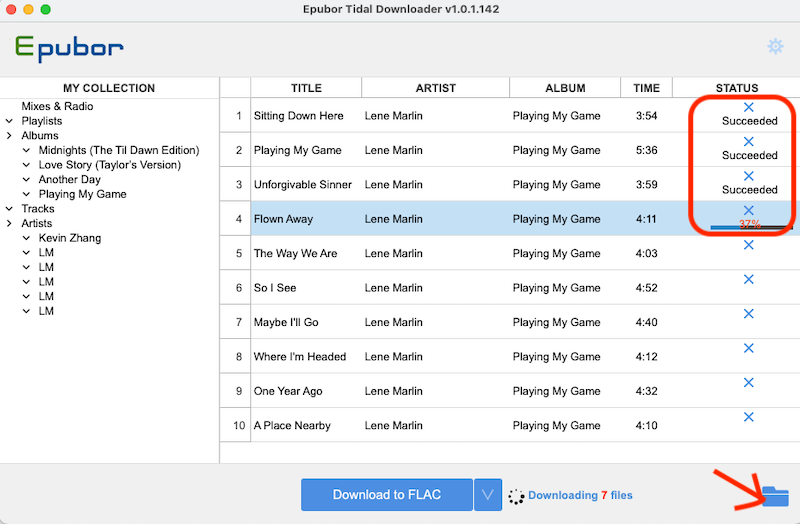The width and height of the screenshot is (800, 524).
Task: Click the Epubor logo
Action: click(69, 48)
